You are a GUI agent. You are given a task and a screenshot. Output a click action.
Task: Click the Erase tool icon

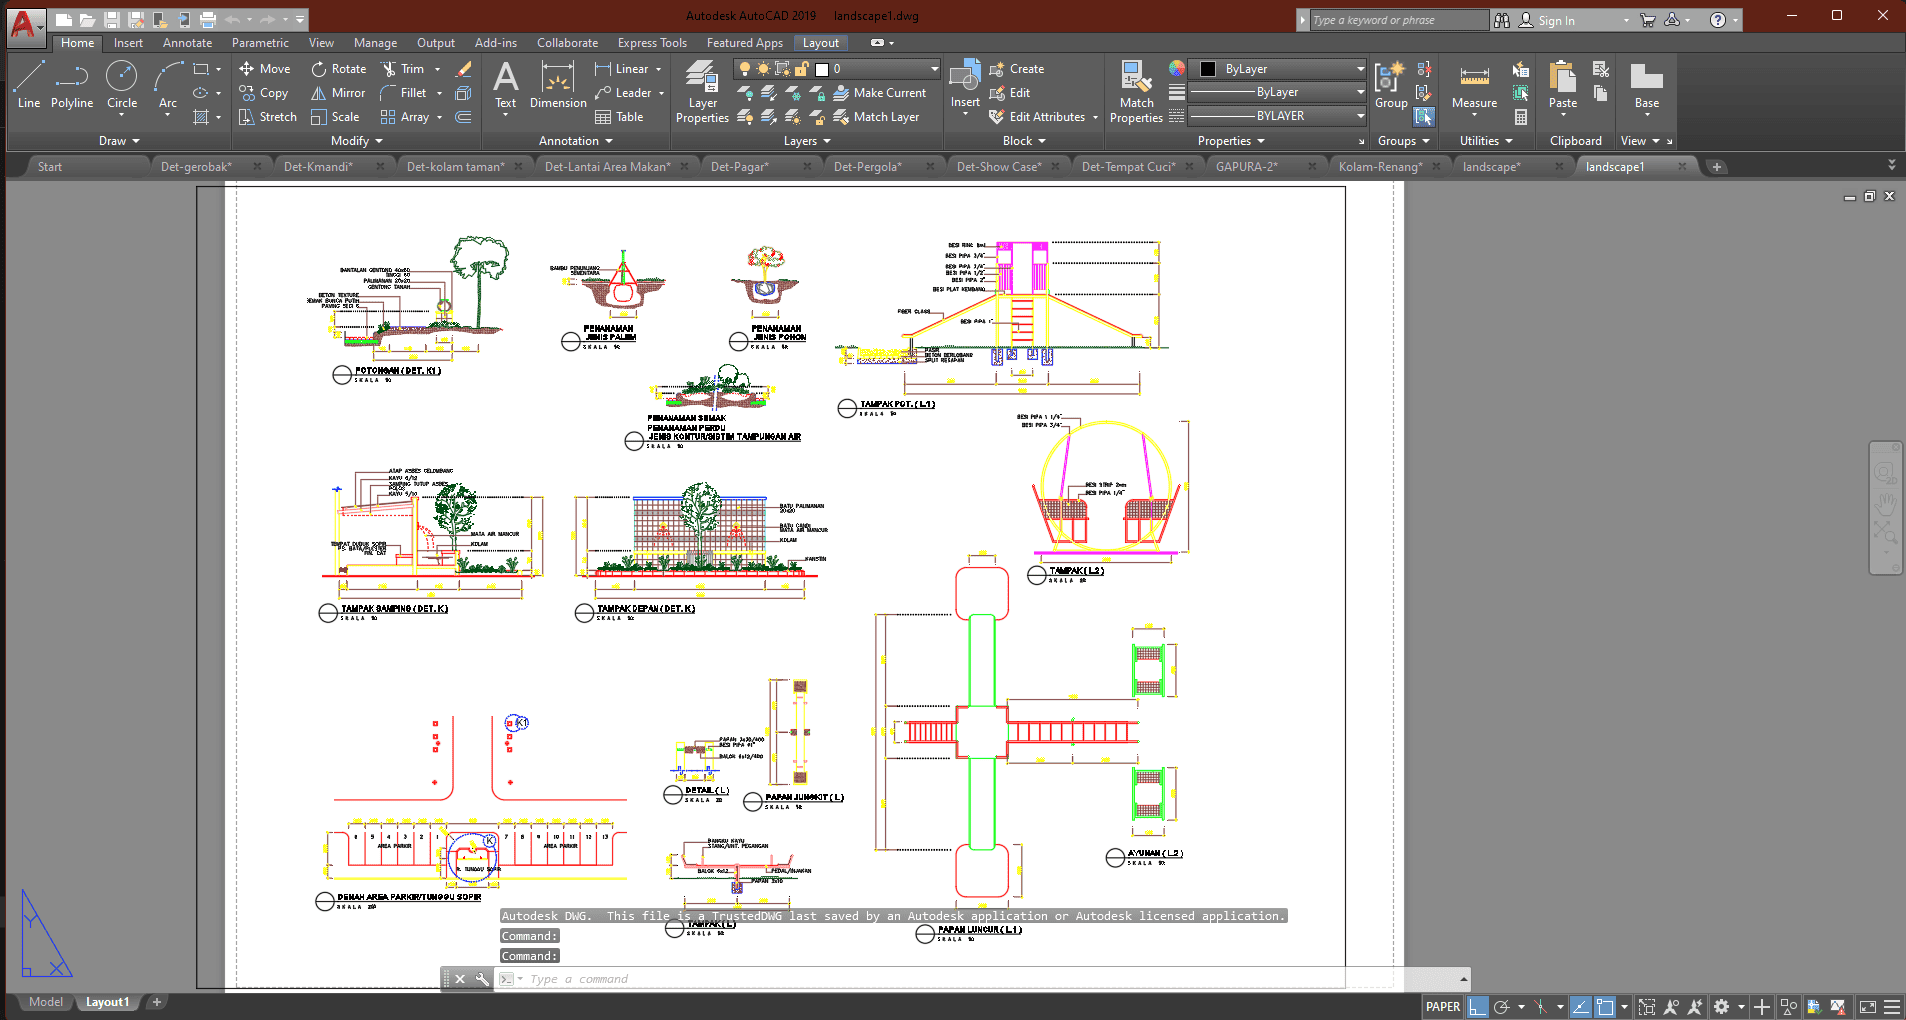463,69
